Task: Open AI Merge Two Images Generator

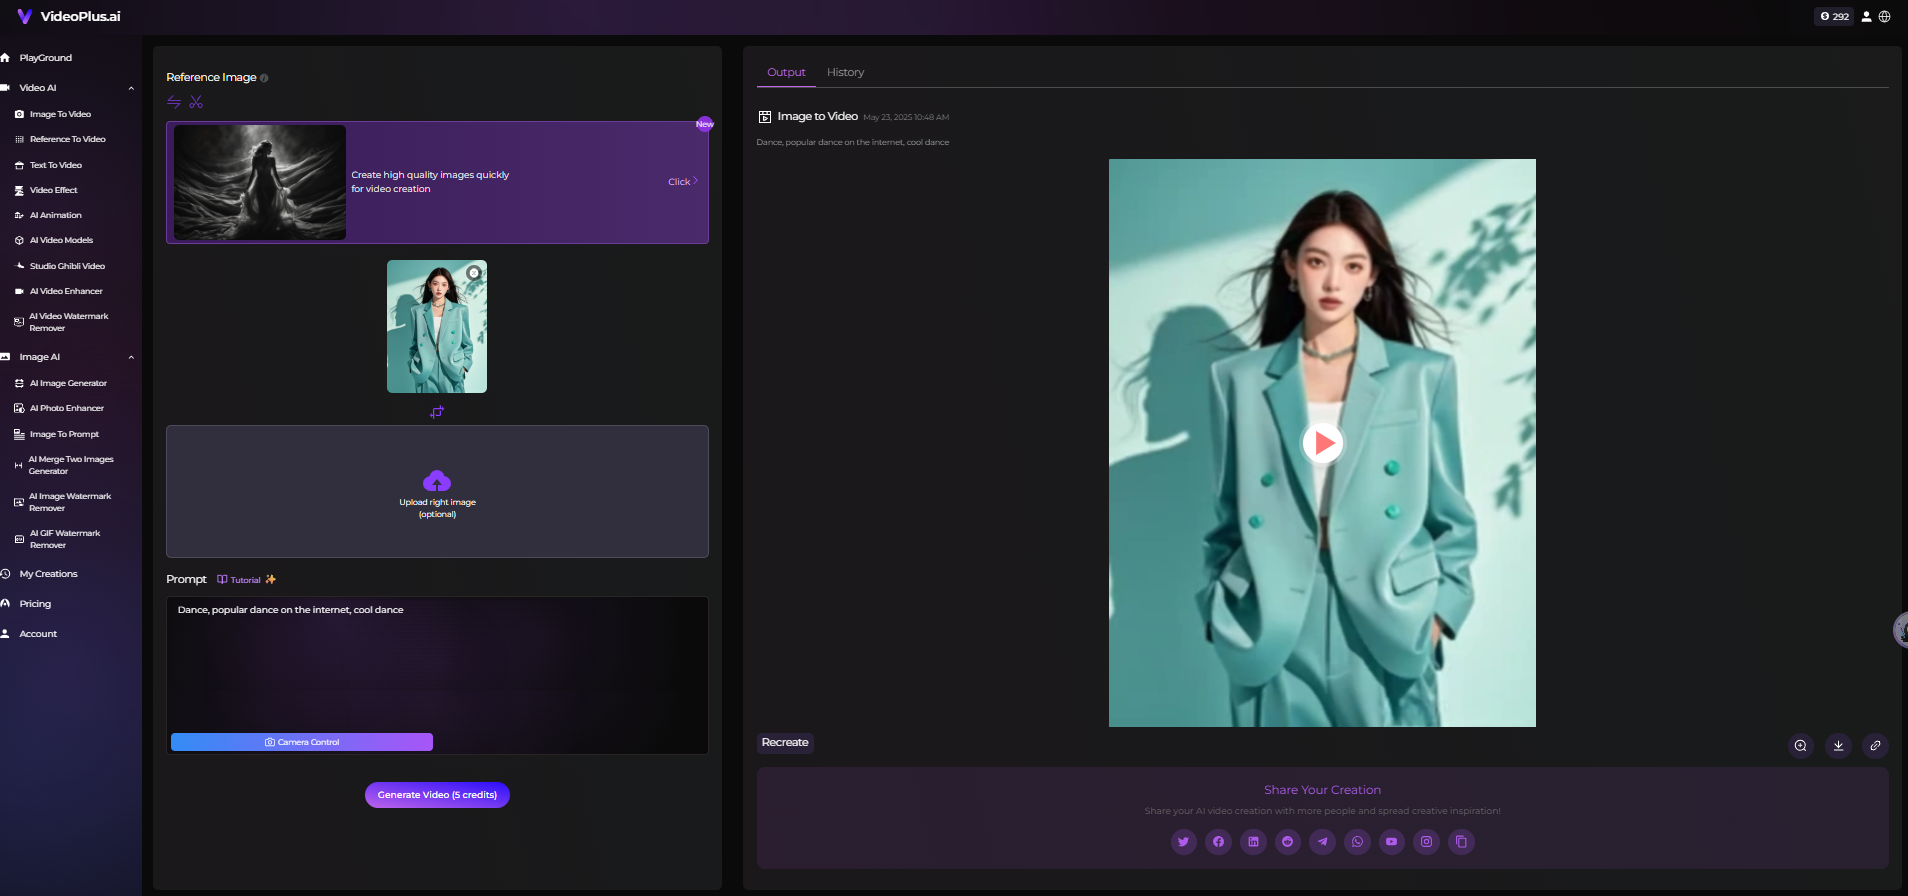Action: [x=70, y=465]
